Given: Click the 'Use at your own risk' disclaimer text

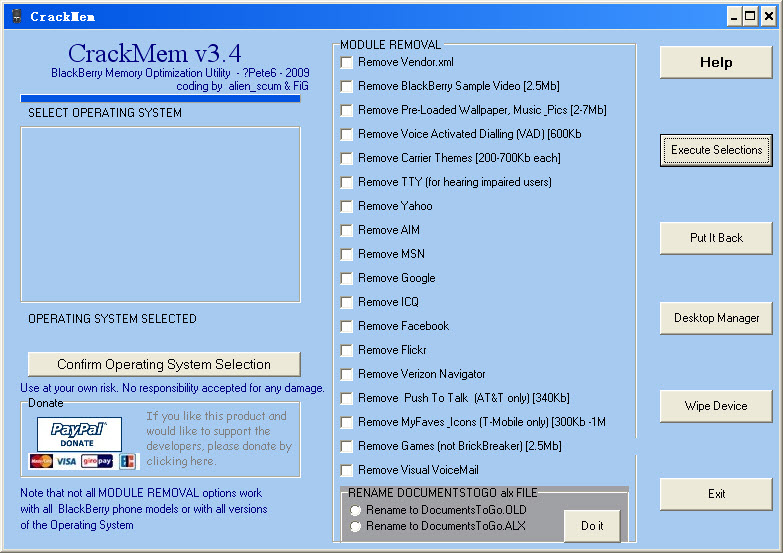Looking at the screenshot, I should pos(172,388).
